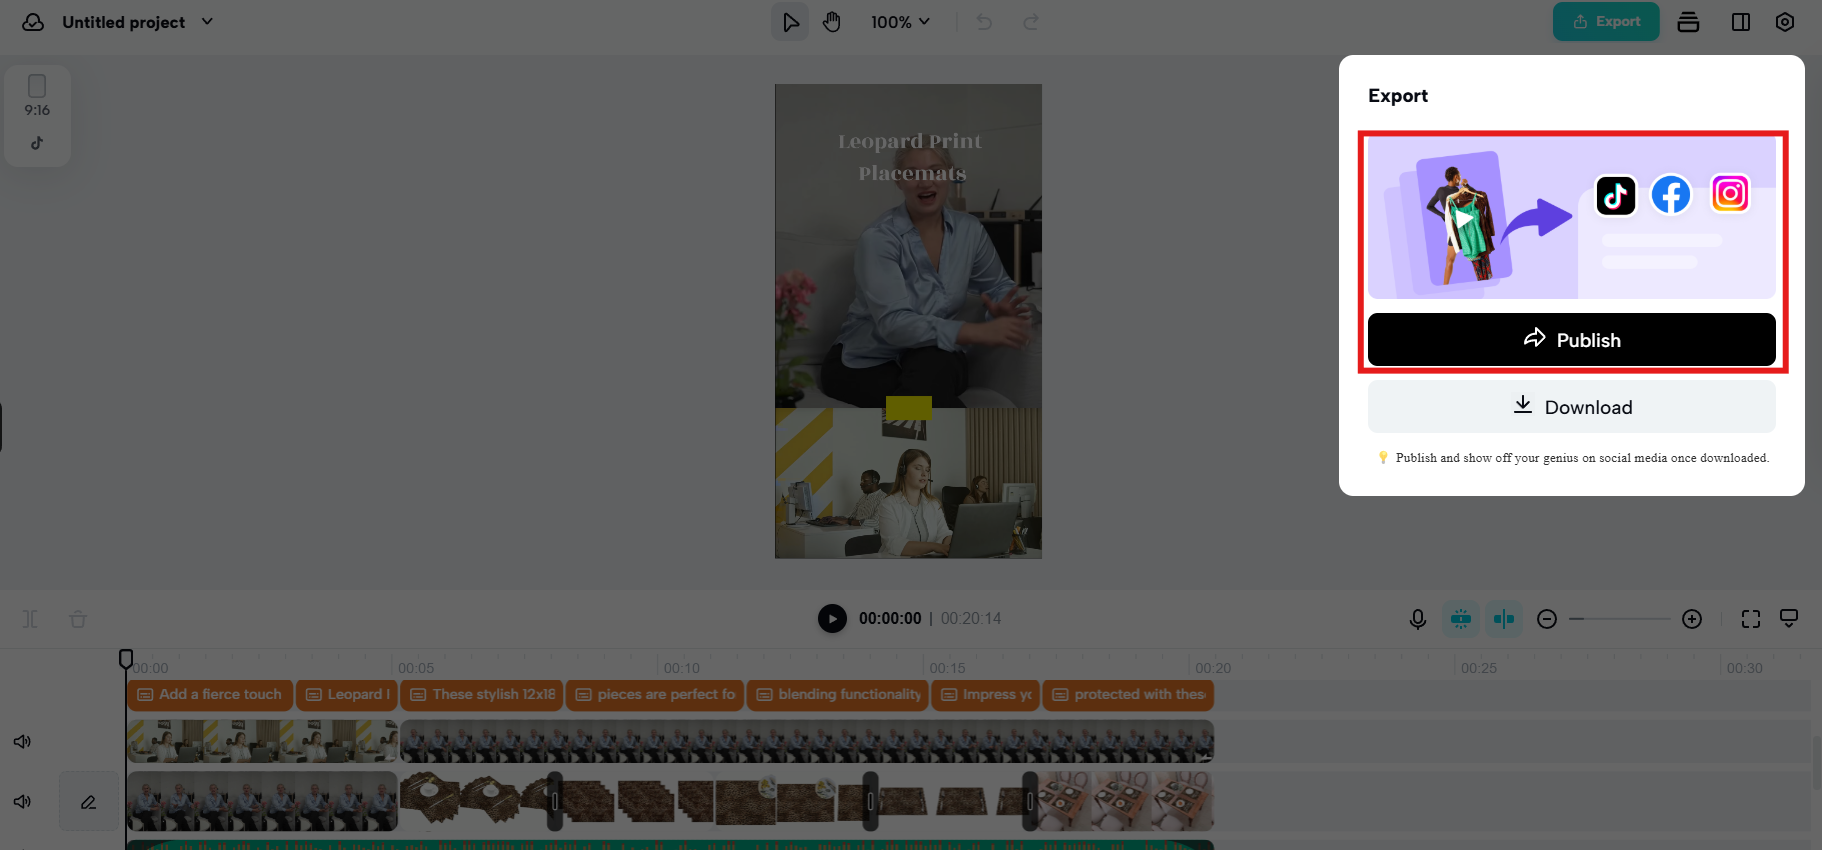Click the timeline vertical scrollbar
This screenshot has width=1822, height=850.
click(1816, 762)
